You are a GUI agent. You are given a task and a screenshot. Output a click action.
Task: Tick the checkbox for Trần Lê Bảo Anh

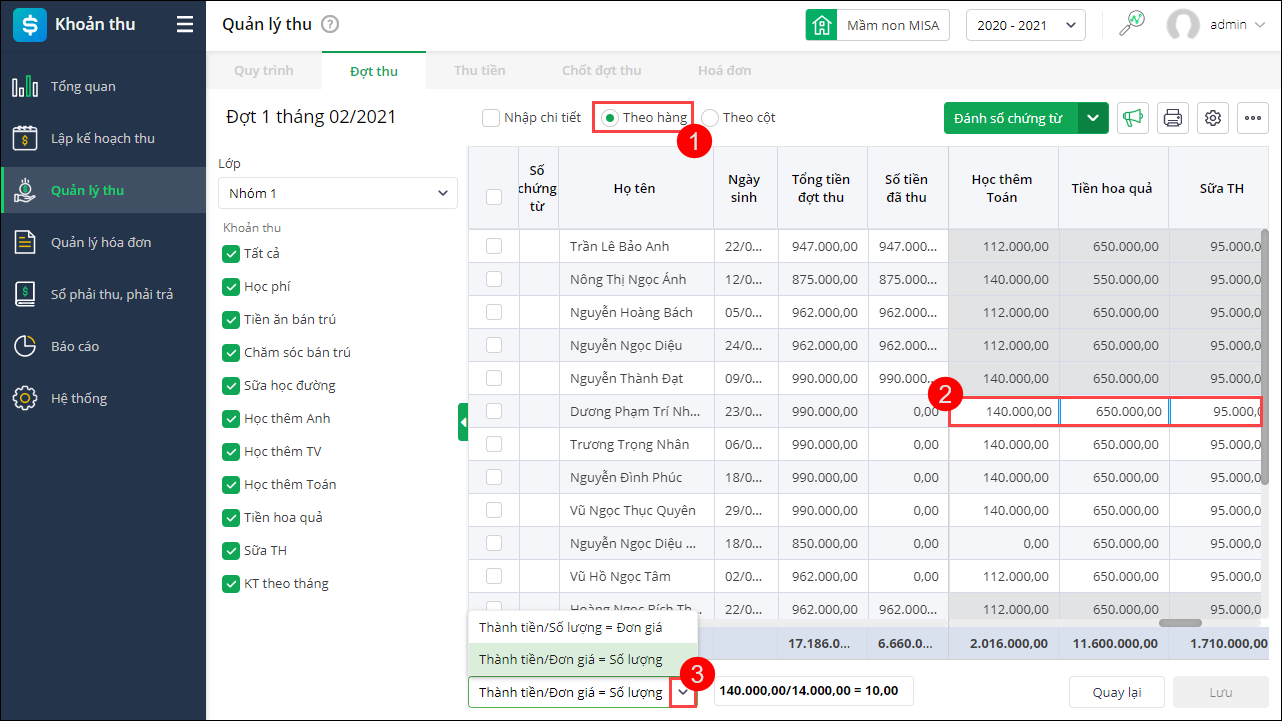494,246
